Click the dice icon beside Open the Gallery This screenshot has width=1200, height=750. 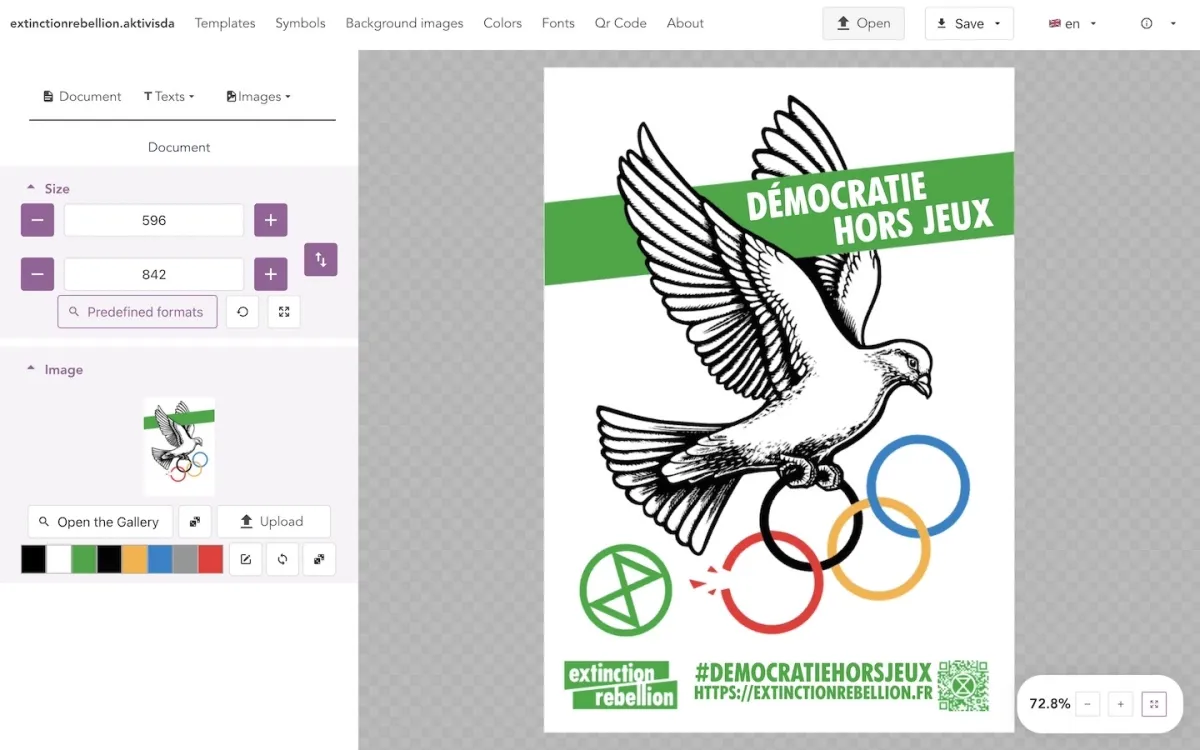point(195,522)
